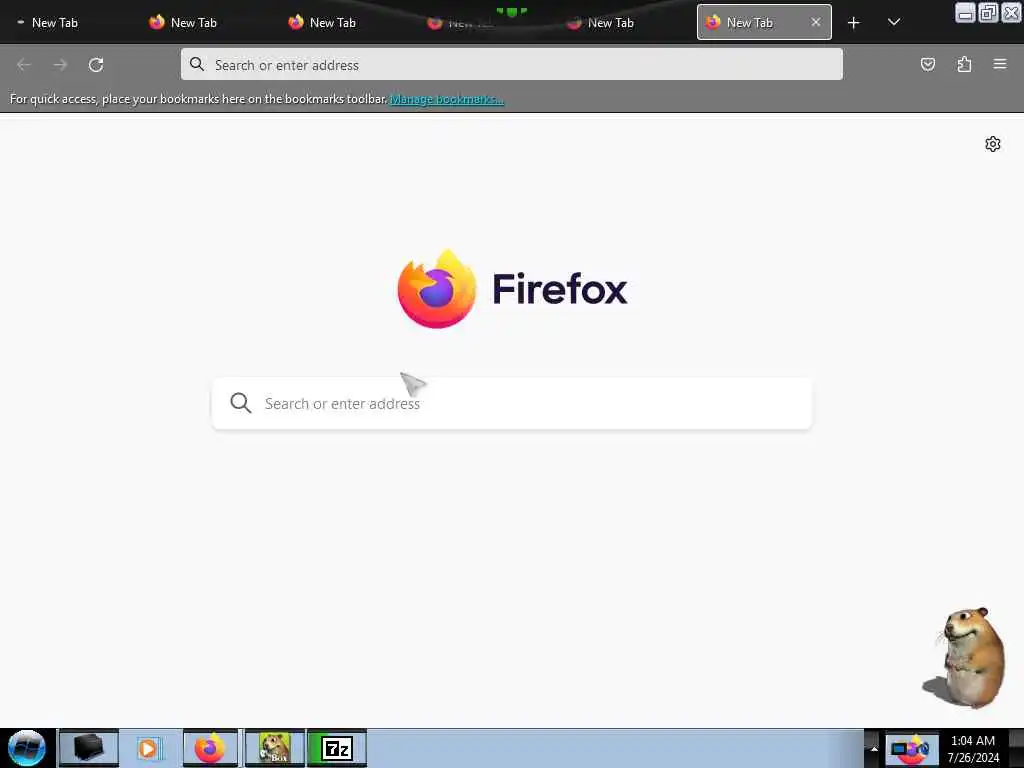Minimize the Firefox window

pyautogui.click(x=965, y=12)
